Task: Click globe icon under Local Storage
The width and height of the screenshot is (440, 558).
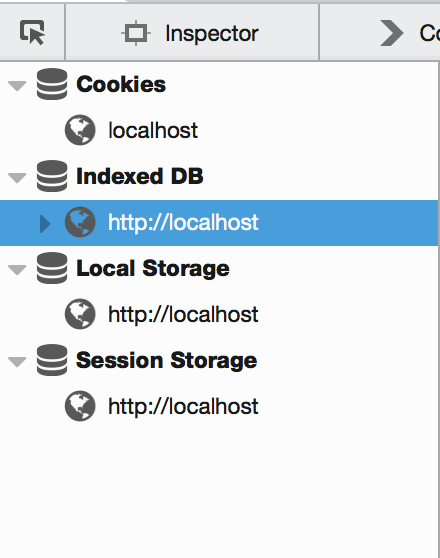Action: (80, 314)
